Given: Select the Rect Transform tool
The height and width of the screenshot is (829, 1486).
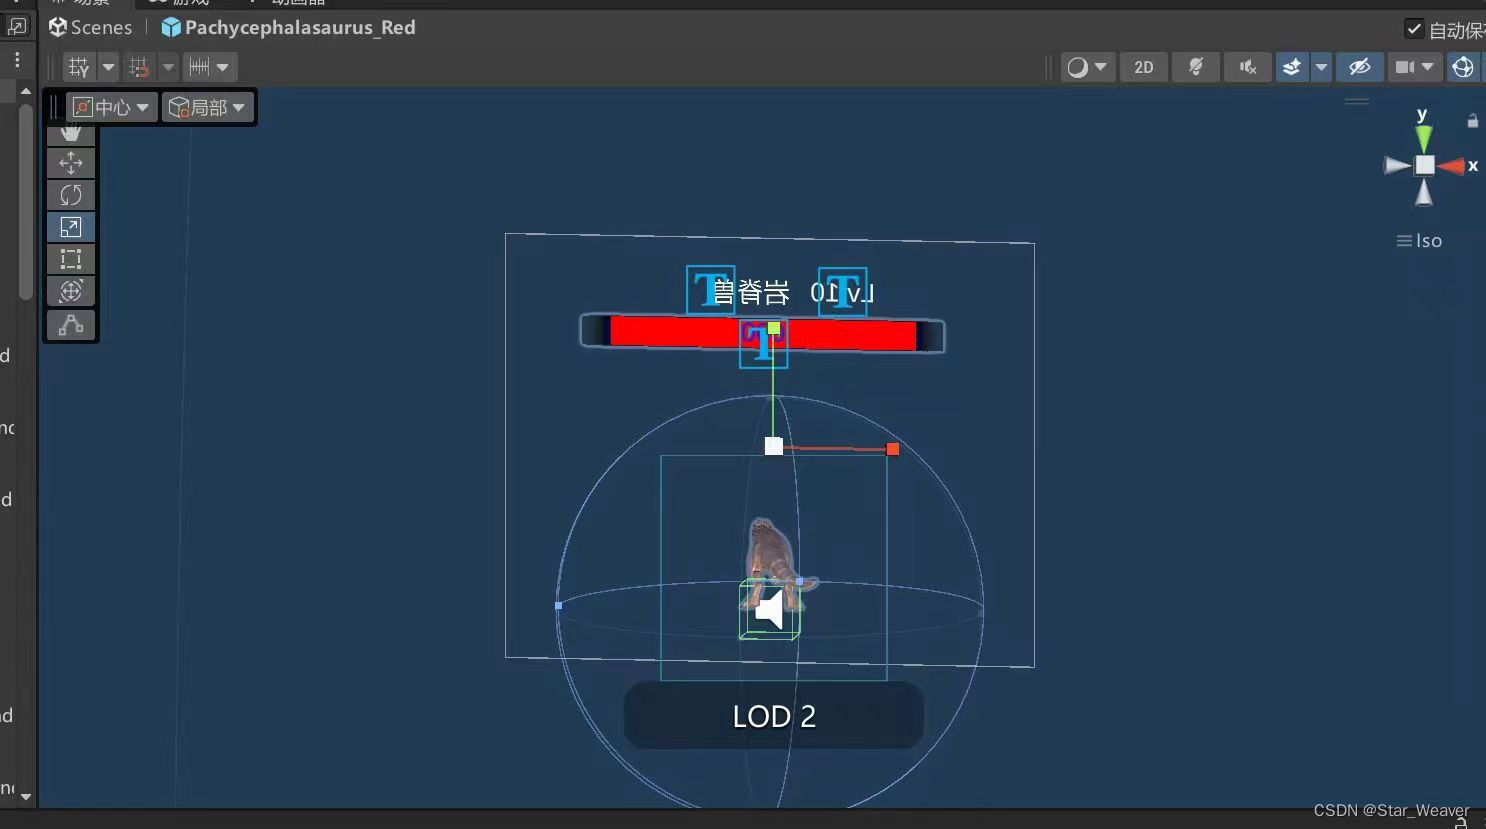Looking at the screenshot, I should click(x=71, y=259).
